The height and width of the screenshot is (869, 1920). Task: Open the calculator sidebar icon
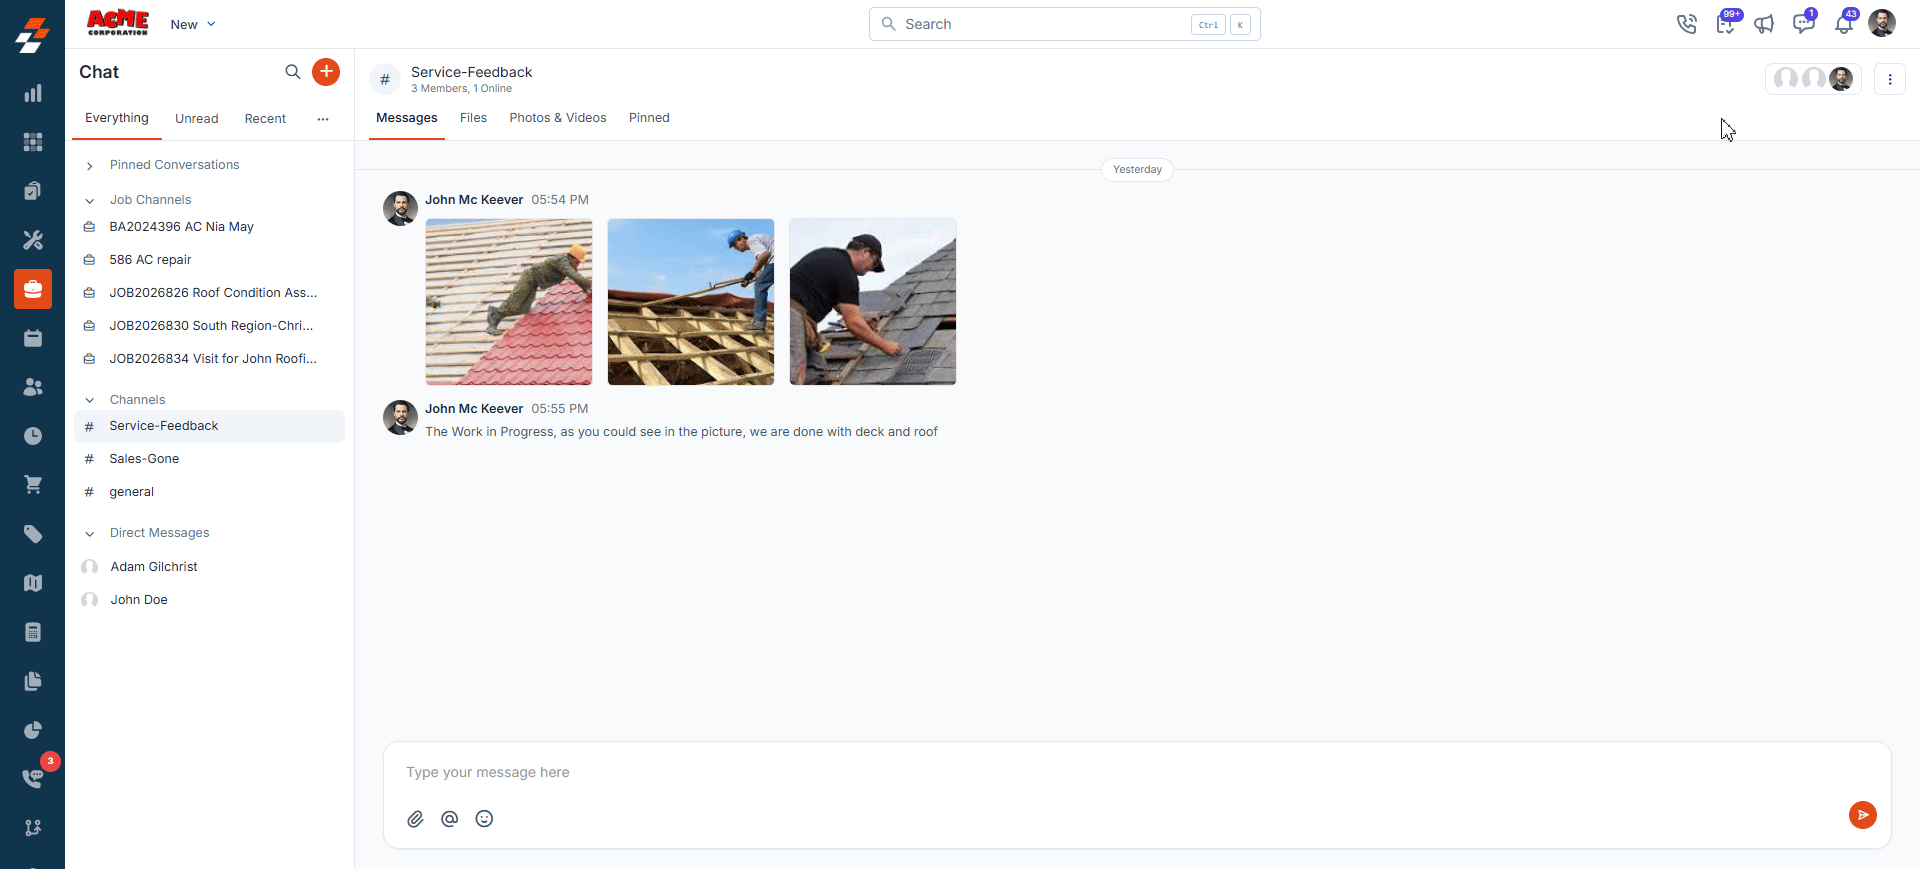click(33, 632)
